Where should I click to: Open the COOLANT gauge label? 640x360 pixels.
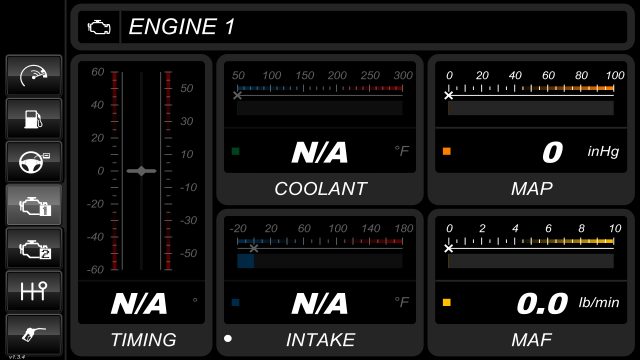(x=320, y=189)
